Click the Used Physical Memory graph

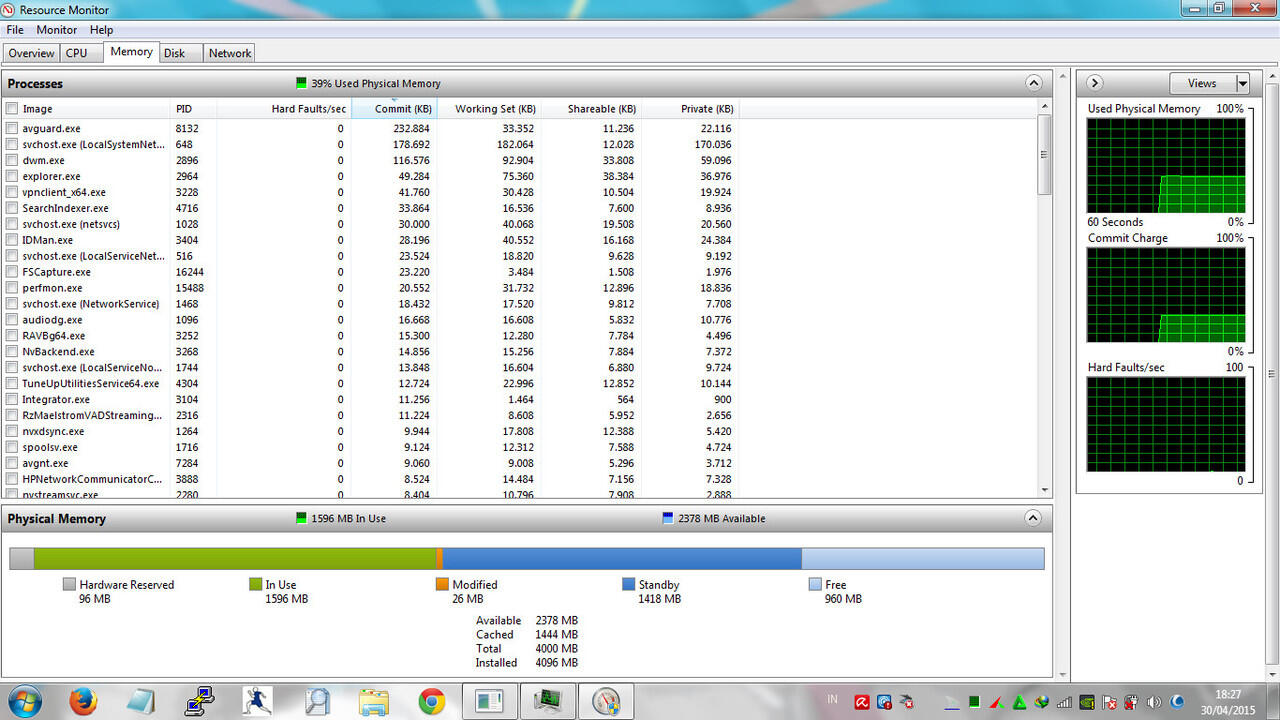click(1166, 166)
